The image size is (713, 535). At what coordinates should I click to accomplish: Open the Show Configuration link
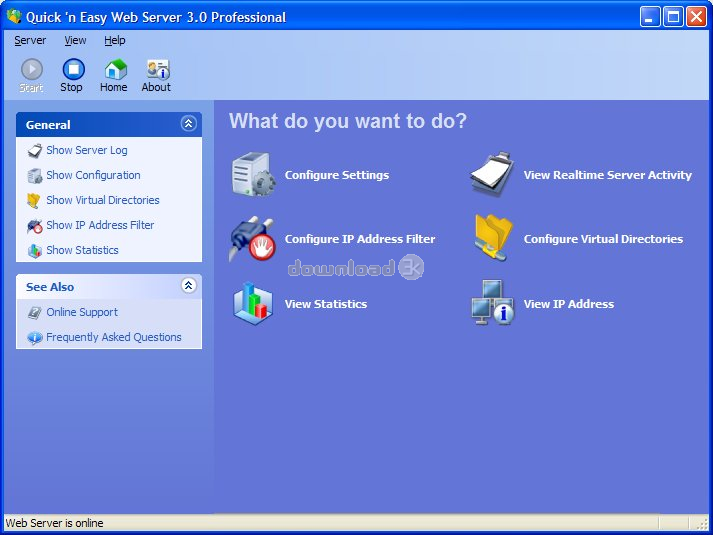tap(93, 175)
